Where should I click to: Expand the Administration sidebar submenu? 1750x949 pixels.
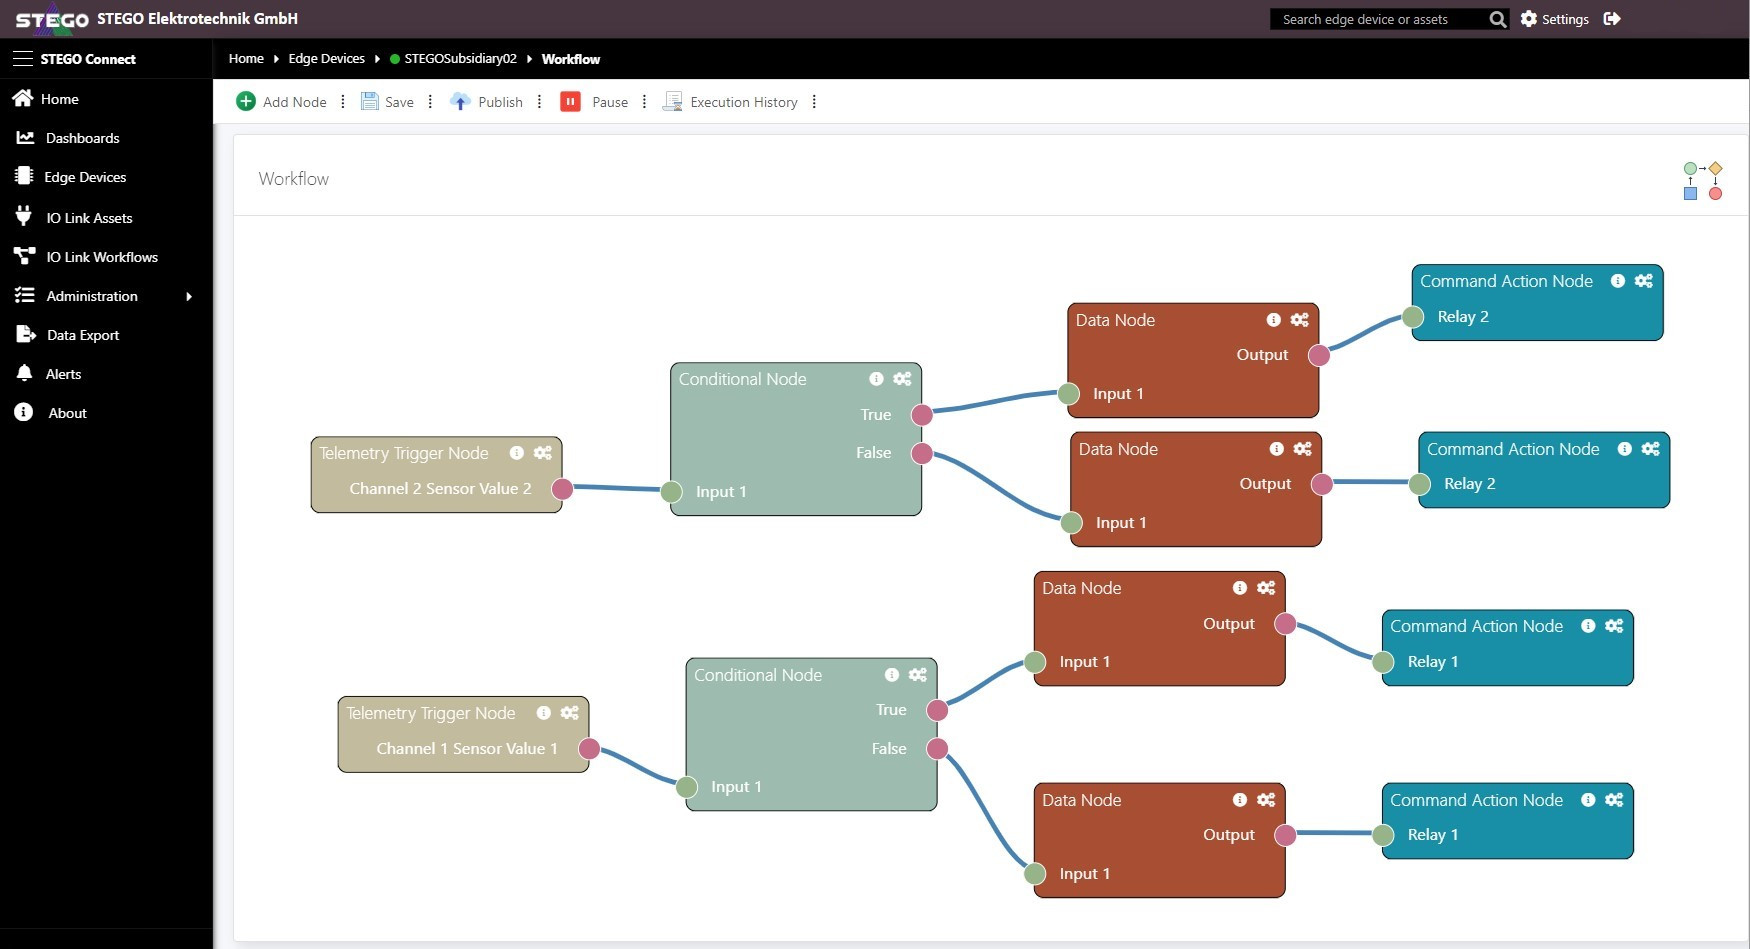91,296
